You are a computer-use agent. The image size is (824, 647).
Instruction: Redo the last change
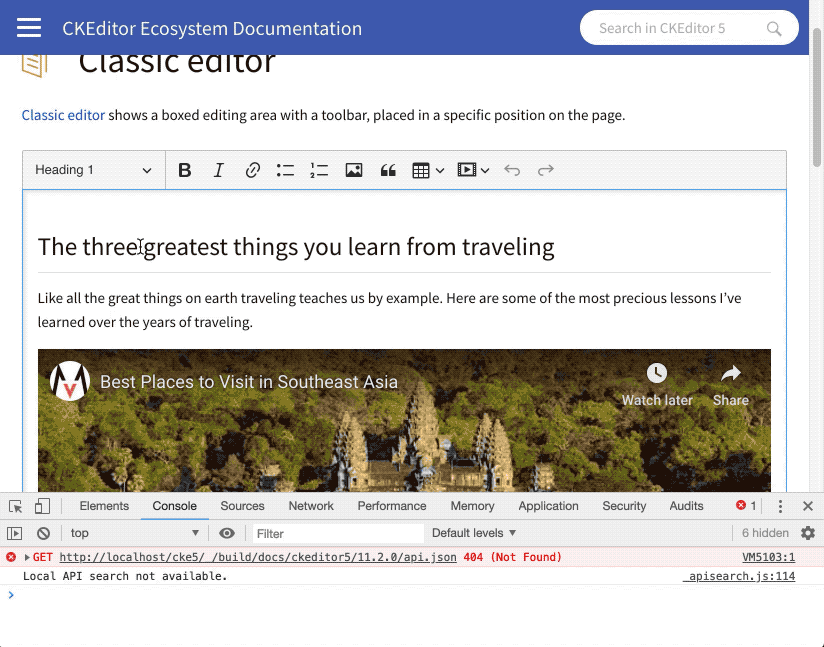(x=545, y=170)
